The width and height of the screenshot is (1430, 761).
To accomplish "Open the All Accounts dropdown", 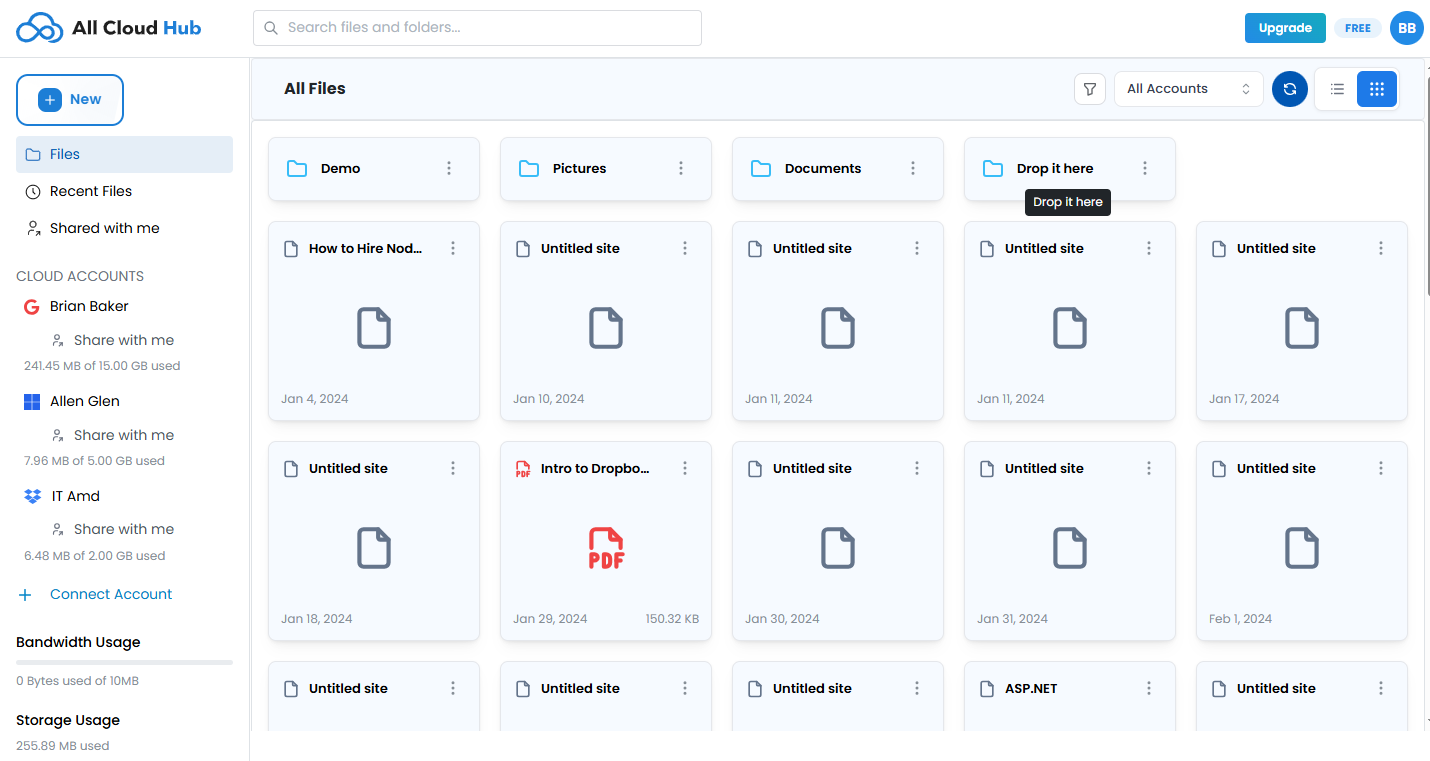I will coord(1188,88).
